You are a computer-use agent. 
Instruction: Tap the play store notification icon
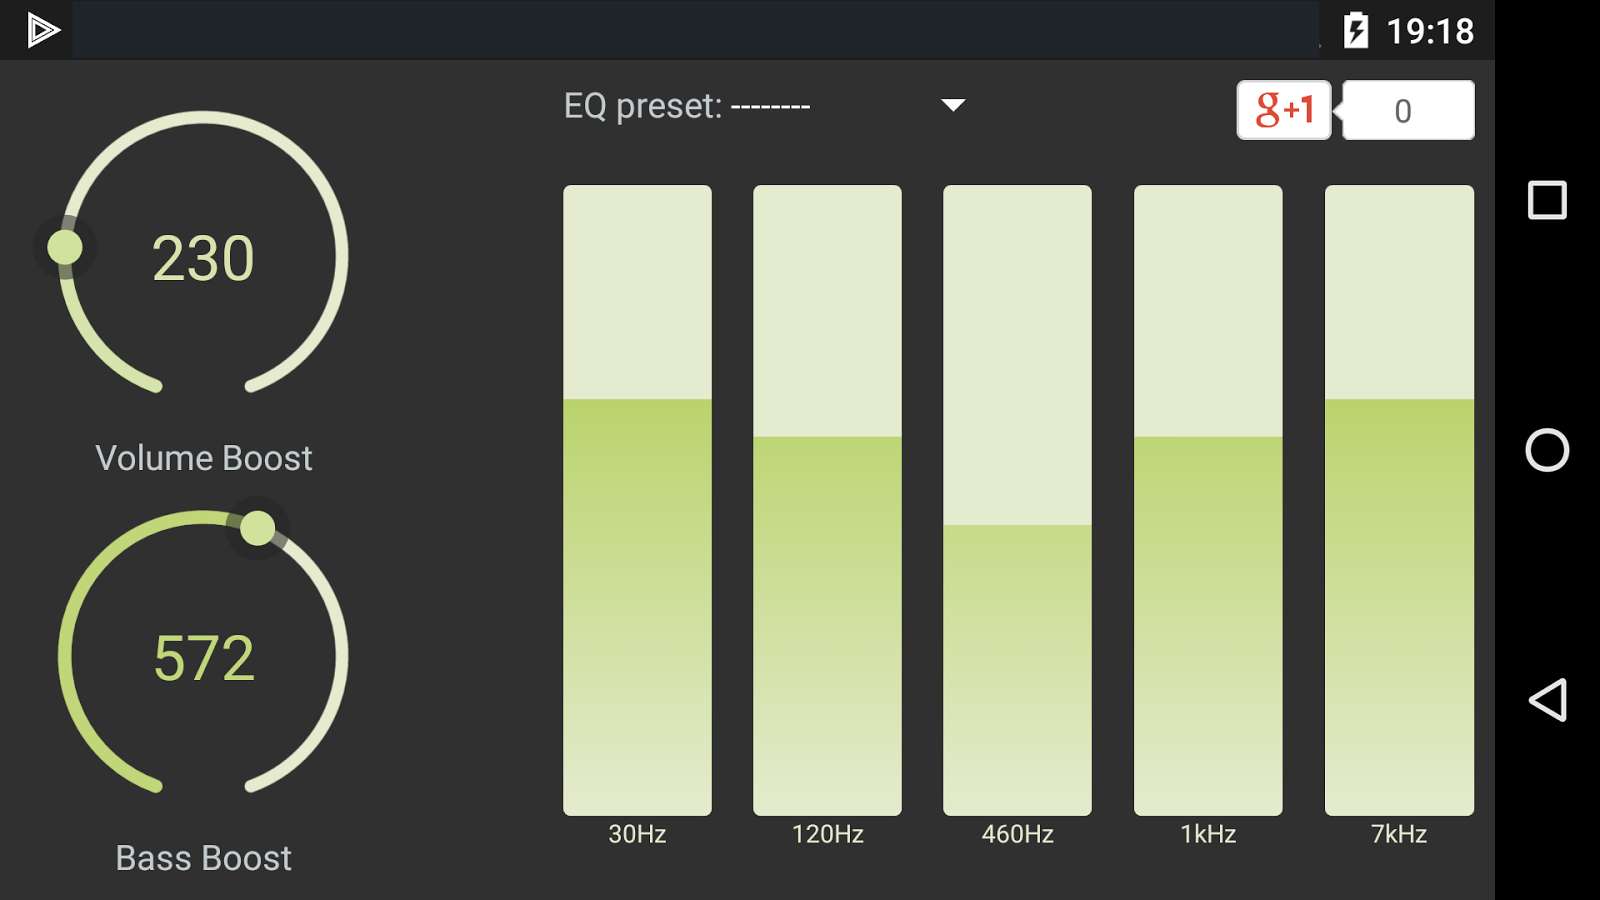coord(42,30)
